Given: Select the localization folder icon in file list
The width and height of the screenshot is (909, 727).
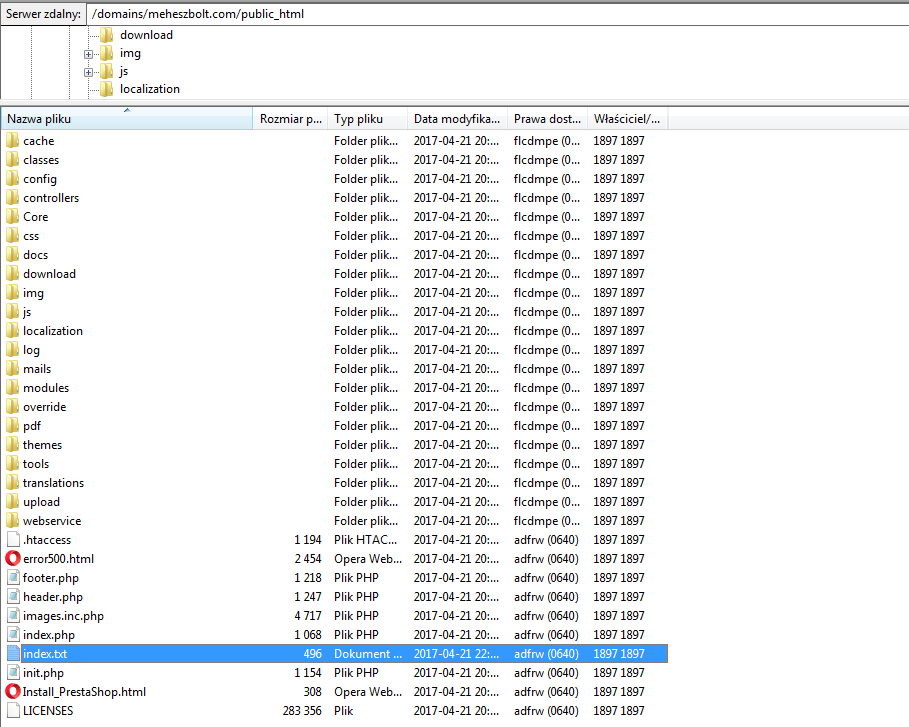Looking at the screenshot, I should click(x=13, y=330).
